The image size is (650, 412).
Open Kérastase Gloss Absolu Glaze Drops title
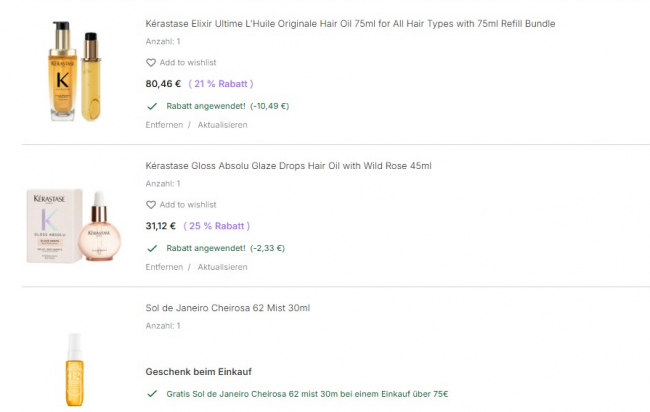click(288, 166)
